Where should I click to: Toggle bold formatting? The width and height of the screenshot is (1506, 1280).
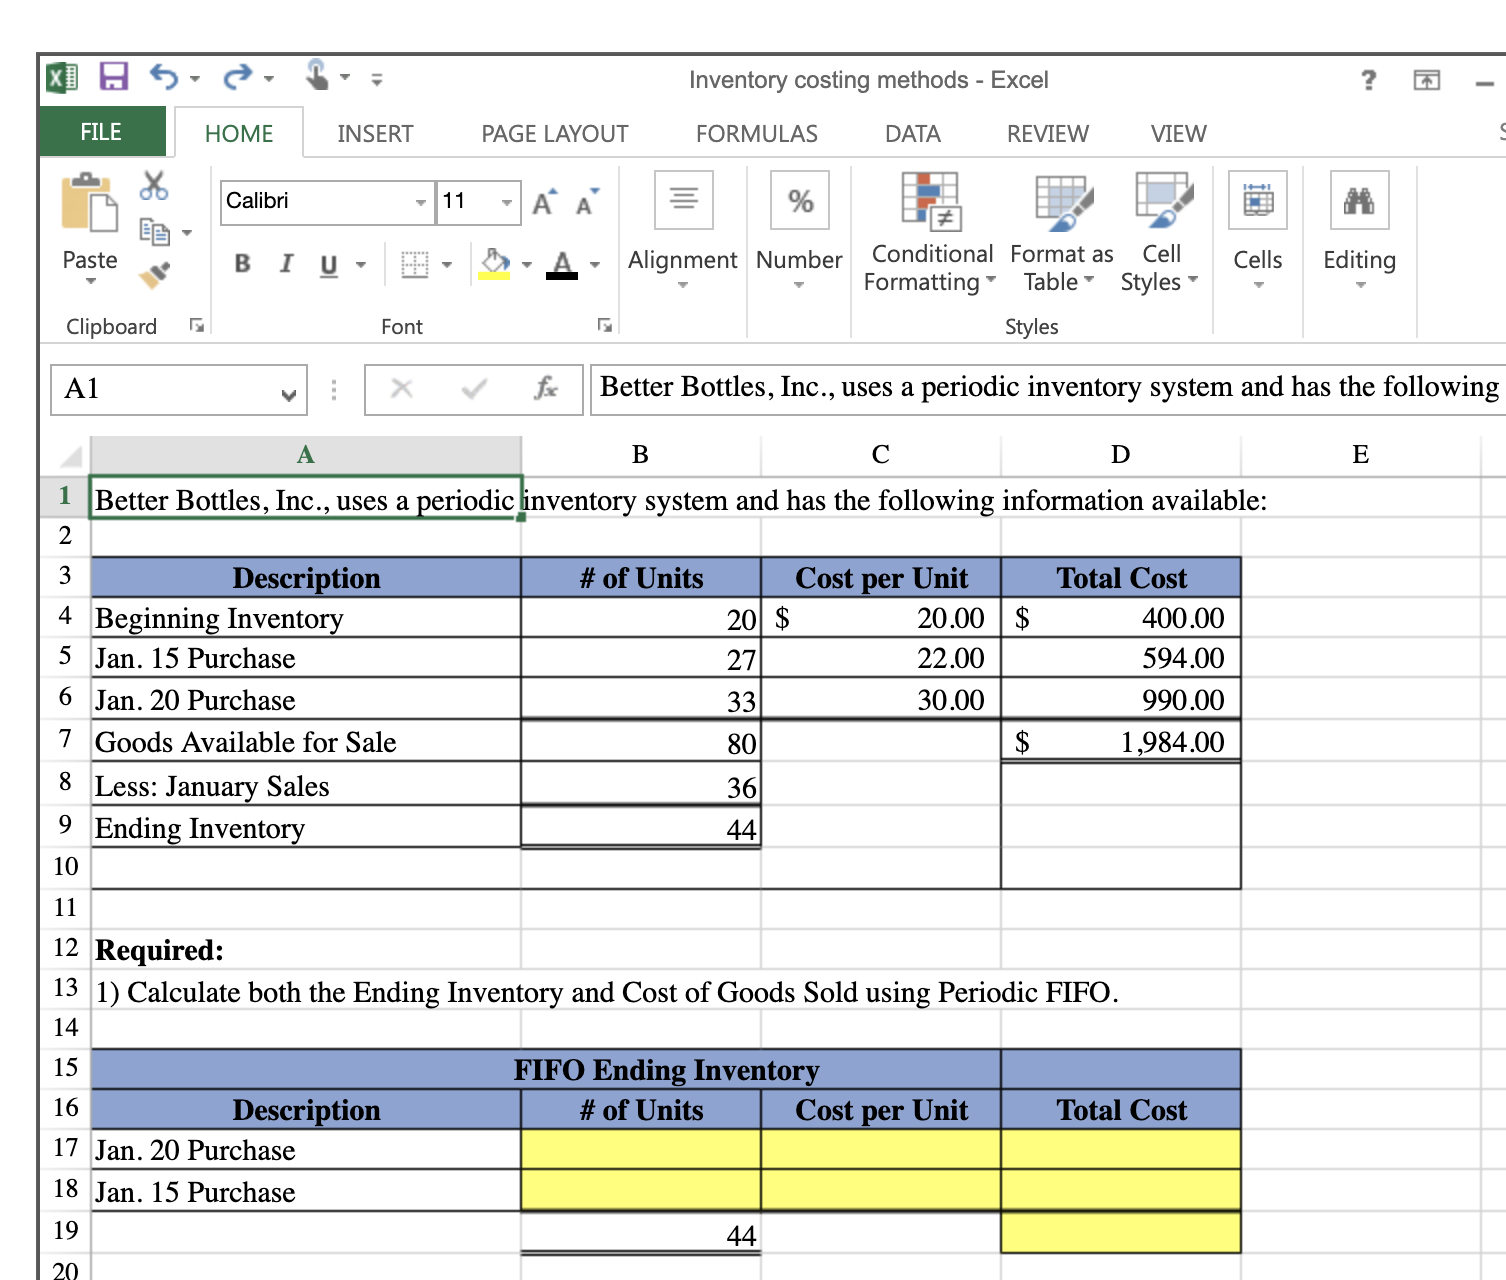241,263
